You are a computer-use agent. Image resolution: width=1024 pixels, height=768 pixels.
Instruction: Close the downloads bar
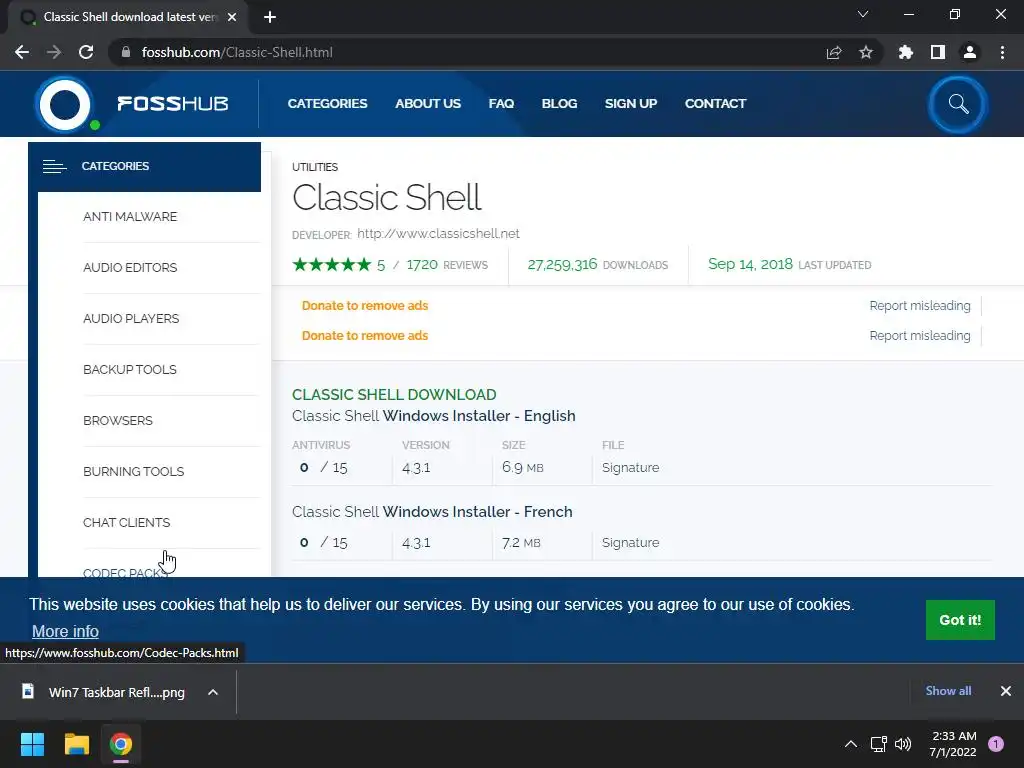click(x=1006, y=691)
